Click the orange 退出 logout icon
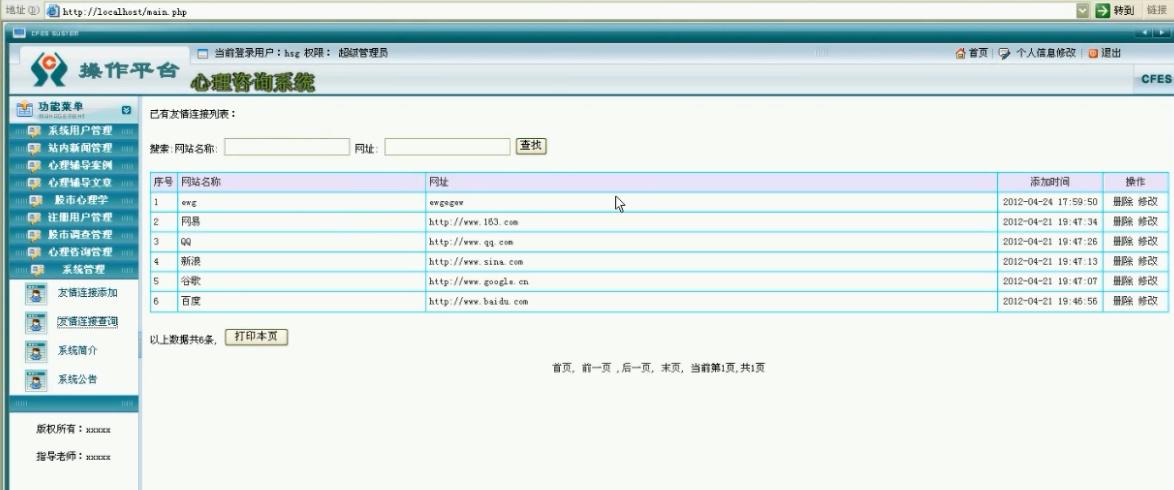The width and height of the screenshot is (1174, 490). point(1092,53)
